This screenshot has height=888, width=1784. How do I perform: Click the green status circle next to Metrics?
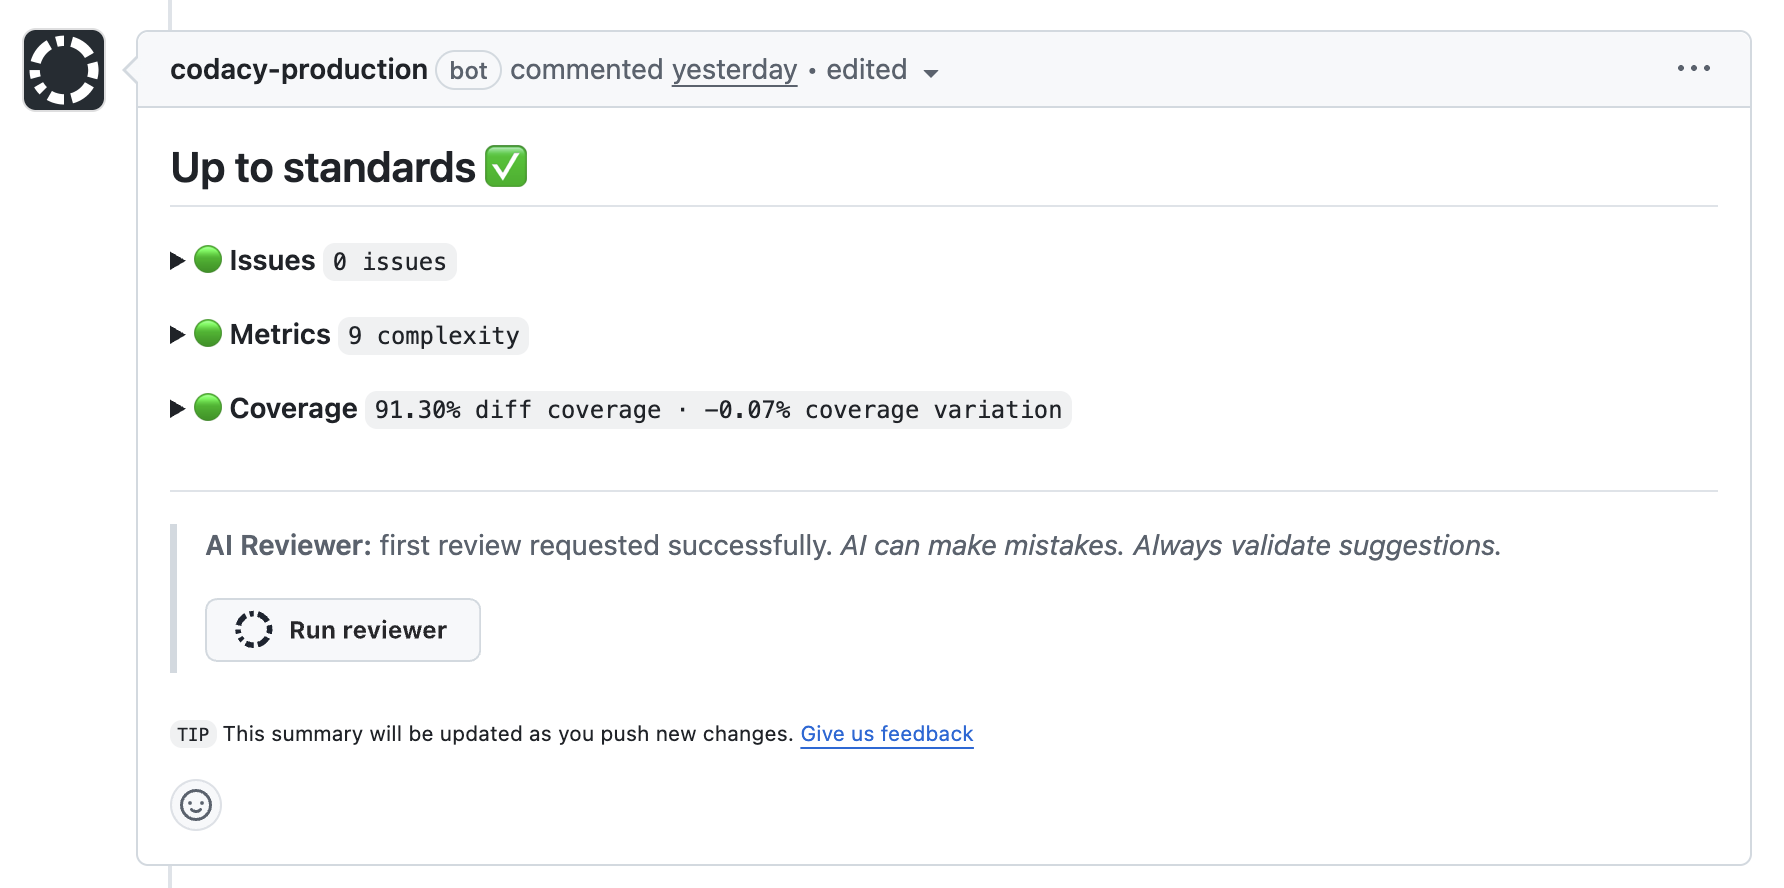tap(206, 333)
